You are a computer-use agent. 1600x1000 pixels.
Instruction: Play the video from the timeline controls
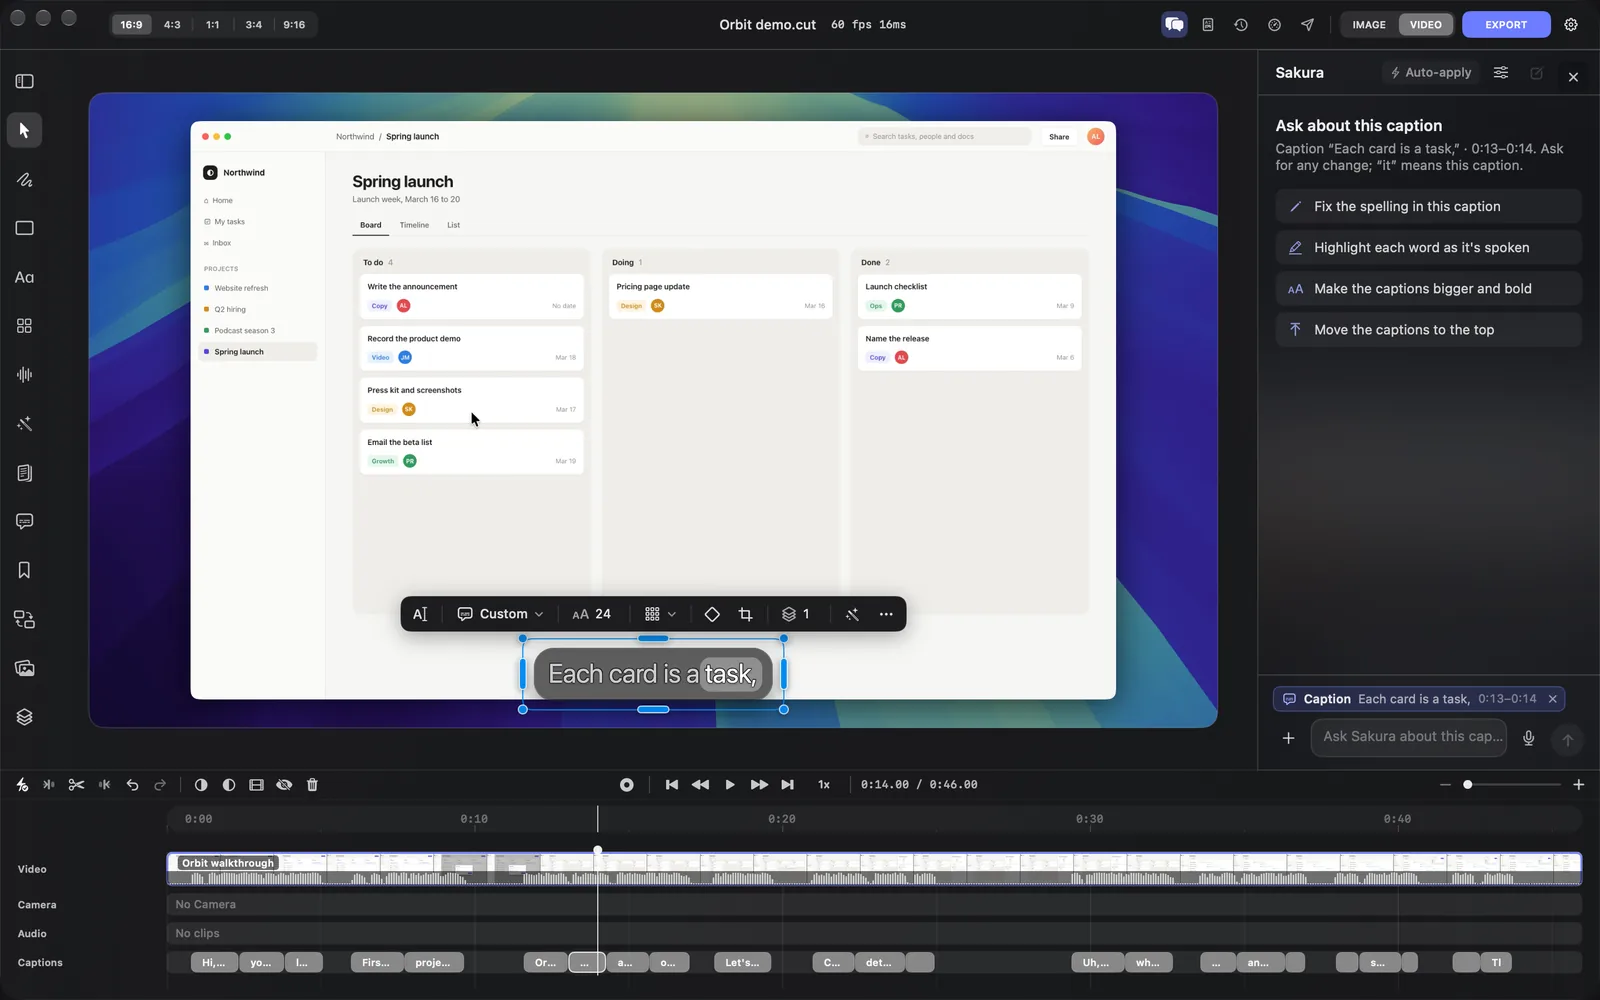click(x=729, y=785)
